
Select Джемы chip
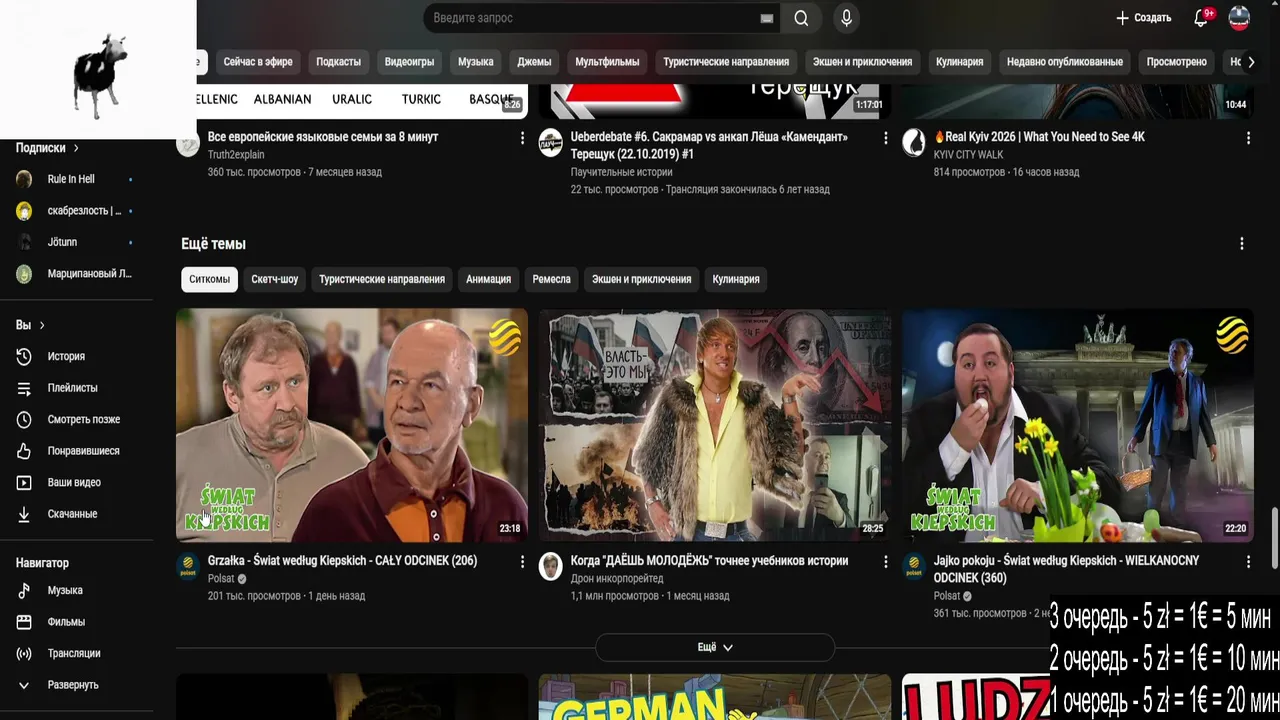click(x=534, y=62)
